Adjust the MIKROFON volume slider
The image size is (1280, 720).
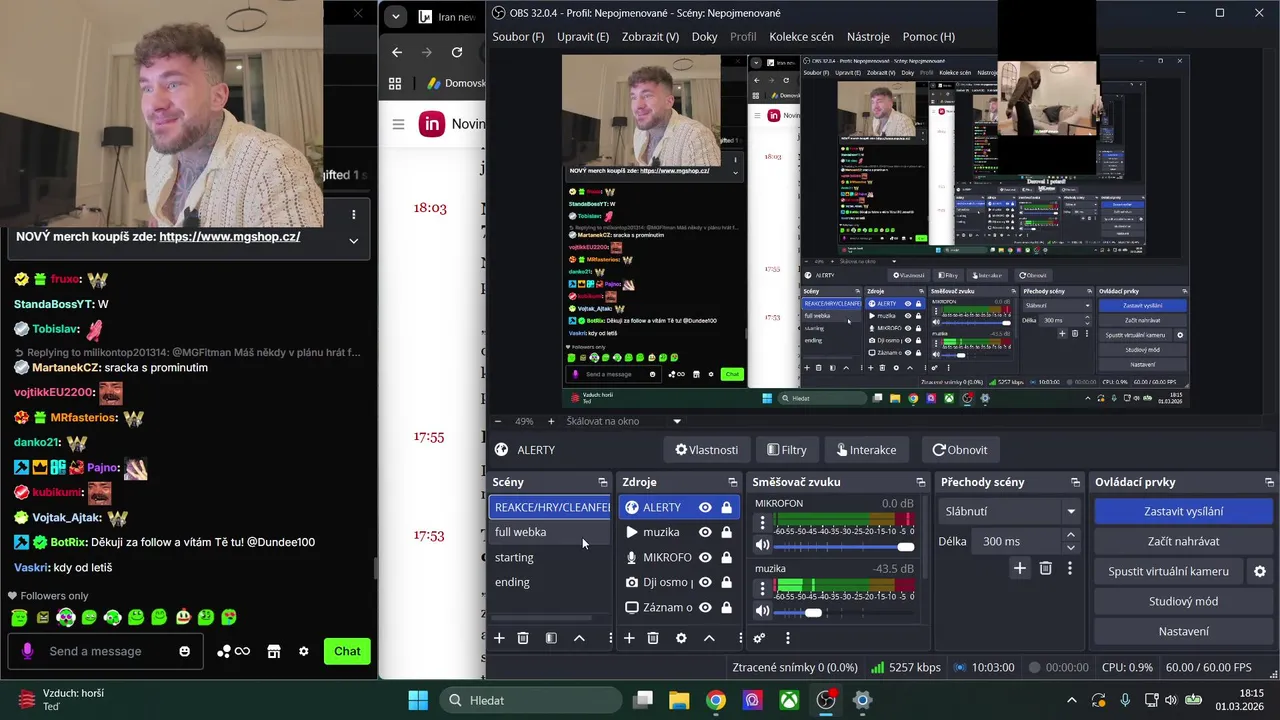(x=844, y=547)
